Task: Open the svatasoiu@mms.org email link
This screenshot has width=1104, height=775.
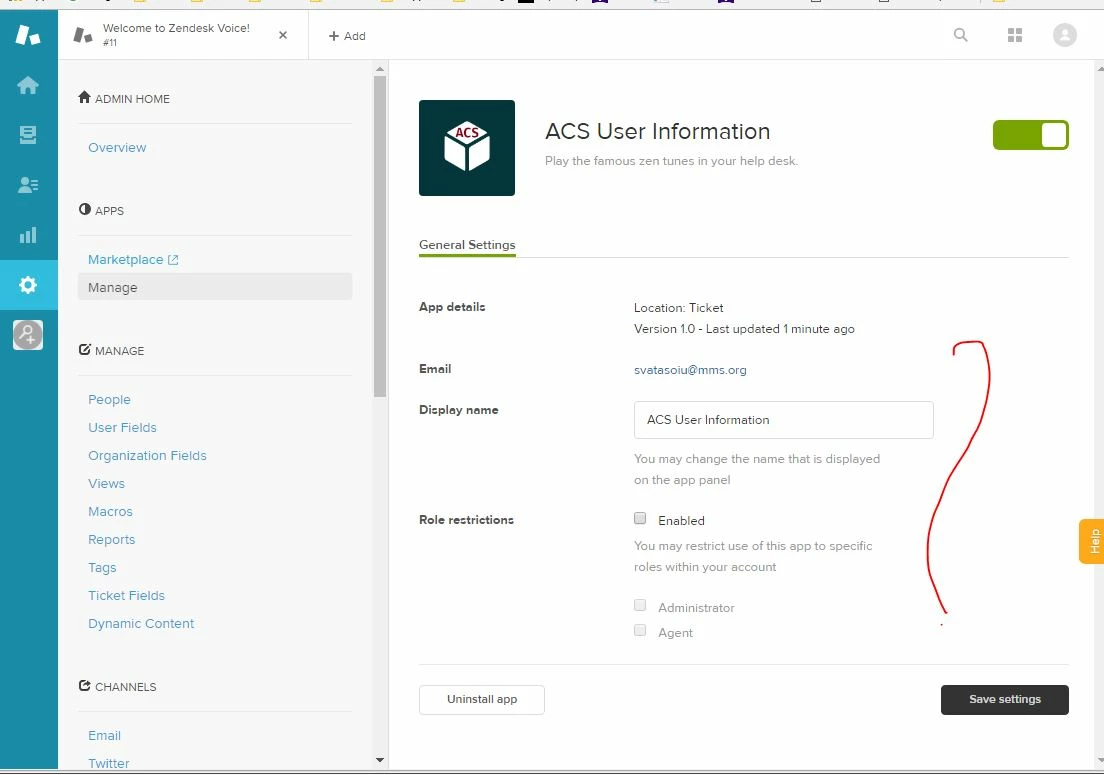Action: click(x=690, y=370)
